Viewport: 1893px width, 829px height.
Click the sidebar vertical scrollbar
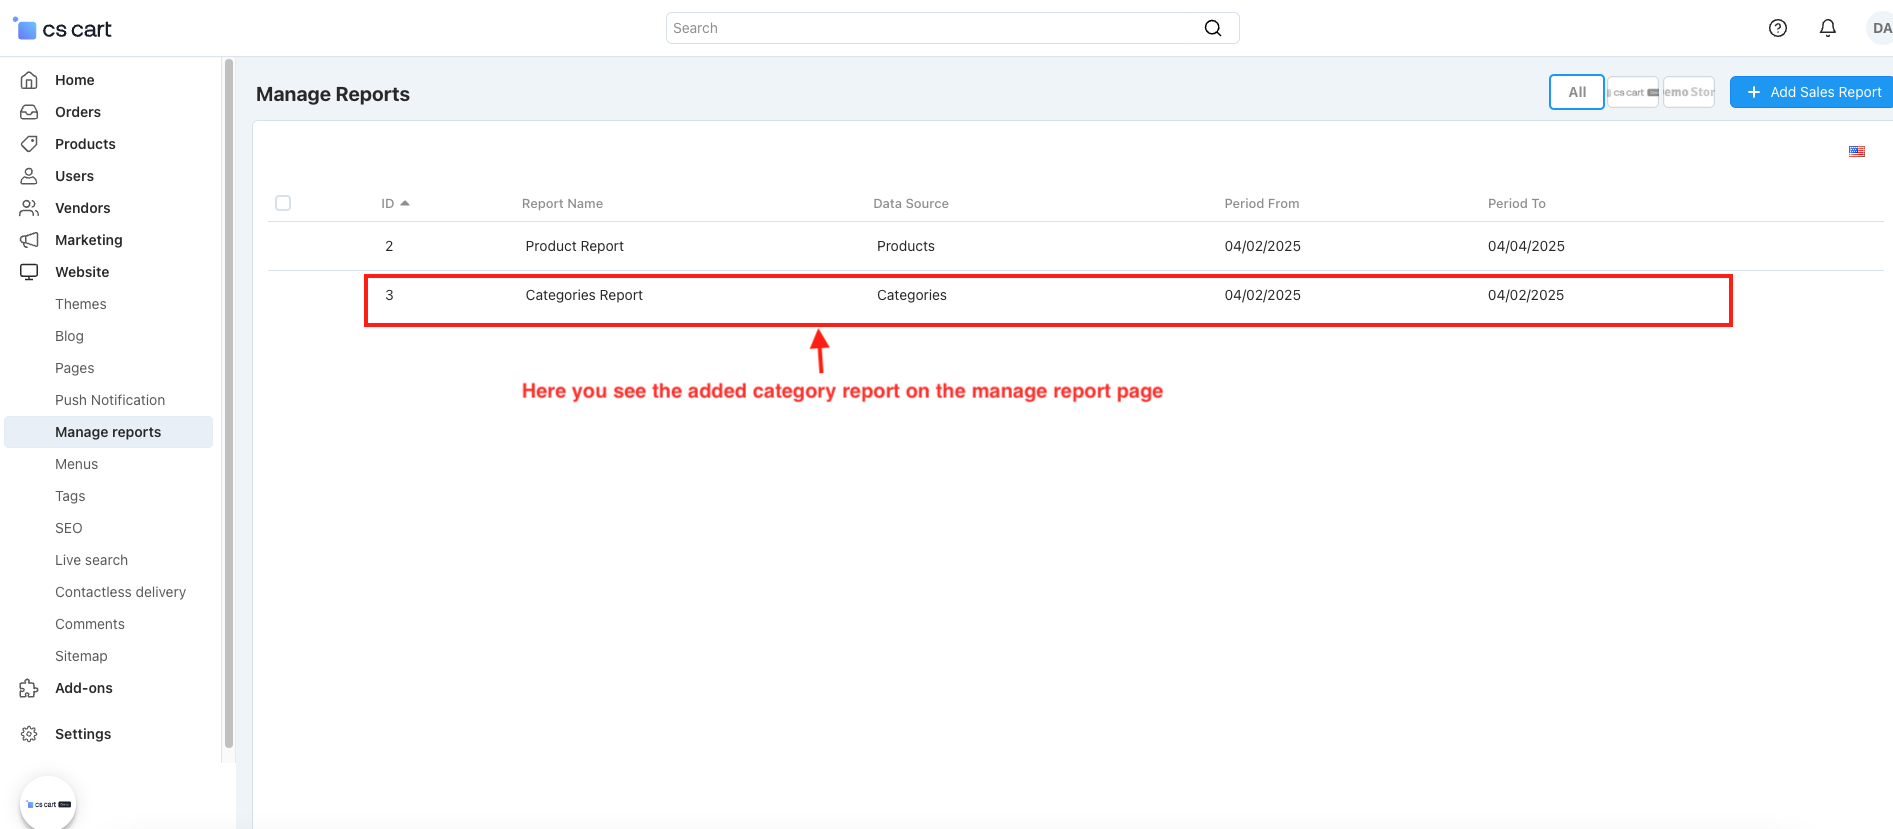(229, 400)
